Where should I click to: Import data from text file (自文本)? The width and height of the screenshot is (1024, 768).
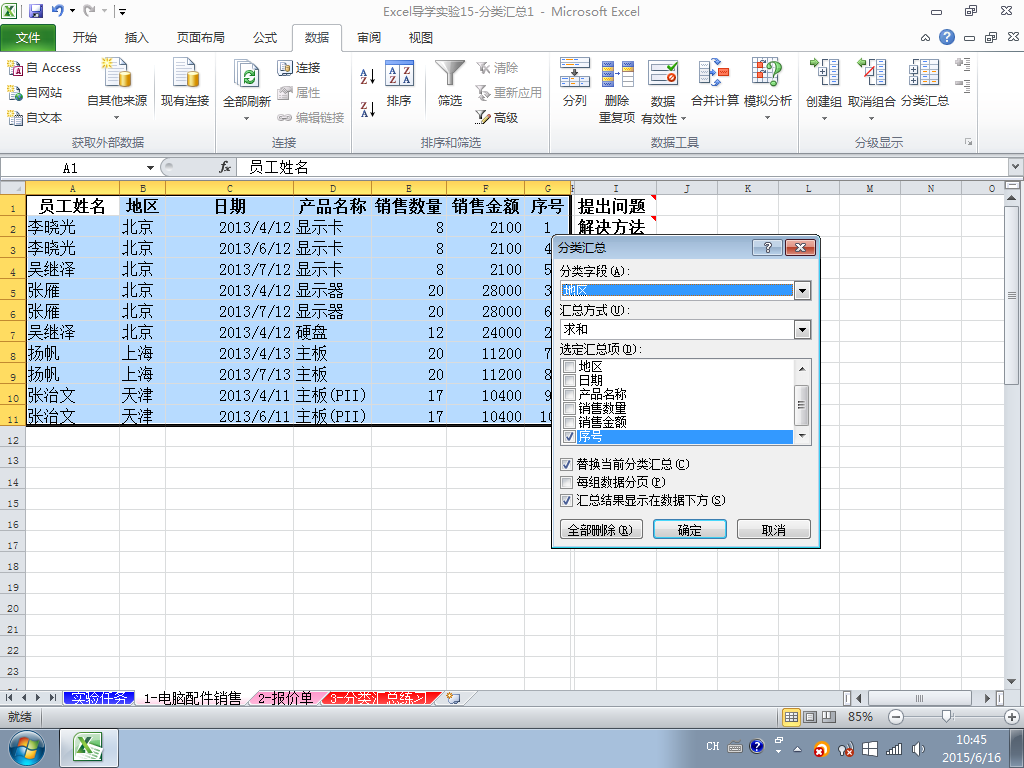(35, 118)
